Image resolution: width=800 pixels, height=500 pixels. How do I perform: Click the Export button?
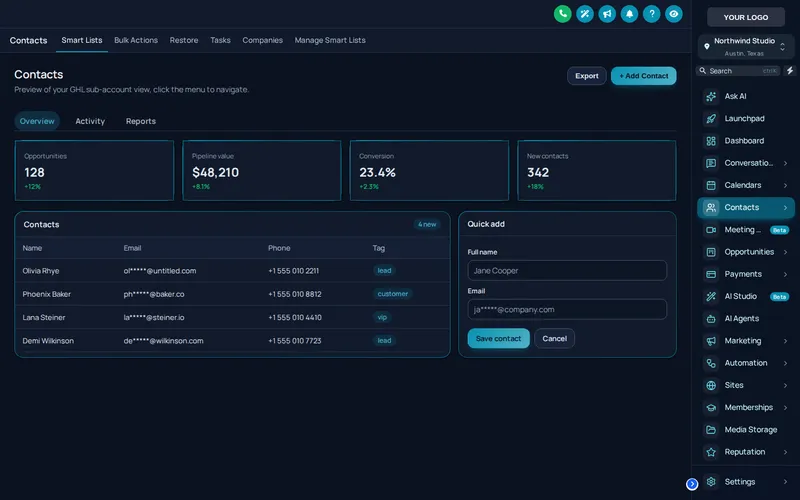(x=587, y=76)
